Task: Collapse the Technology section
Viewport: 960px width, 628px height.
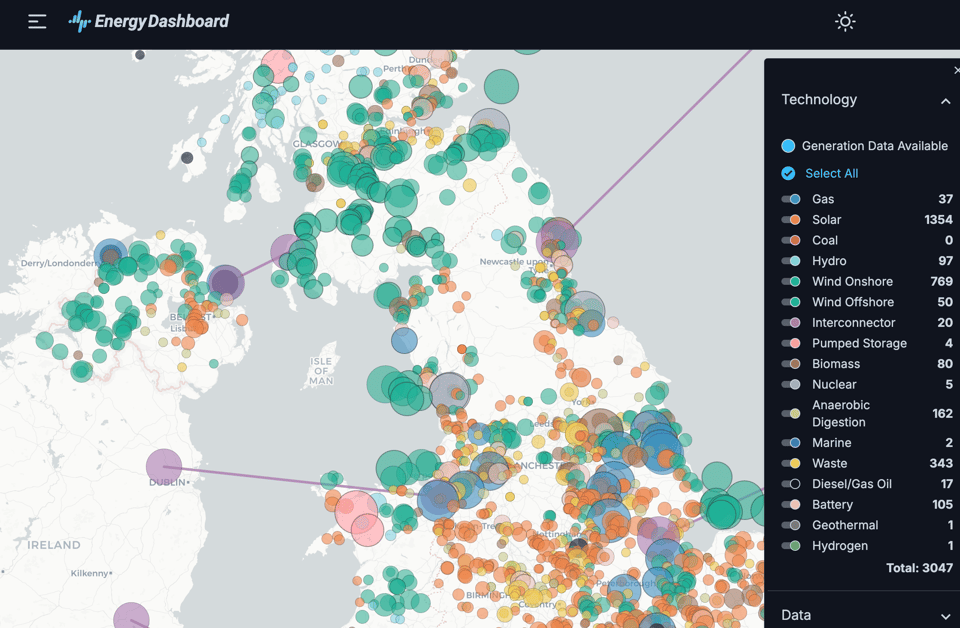Action: (945, 100)
